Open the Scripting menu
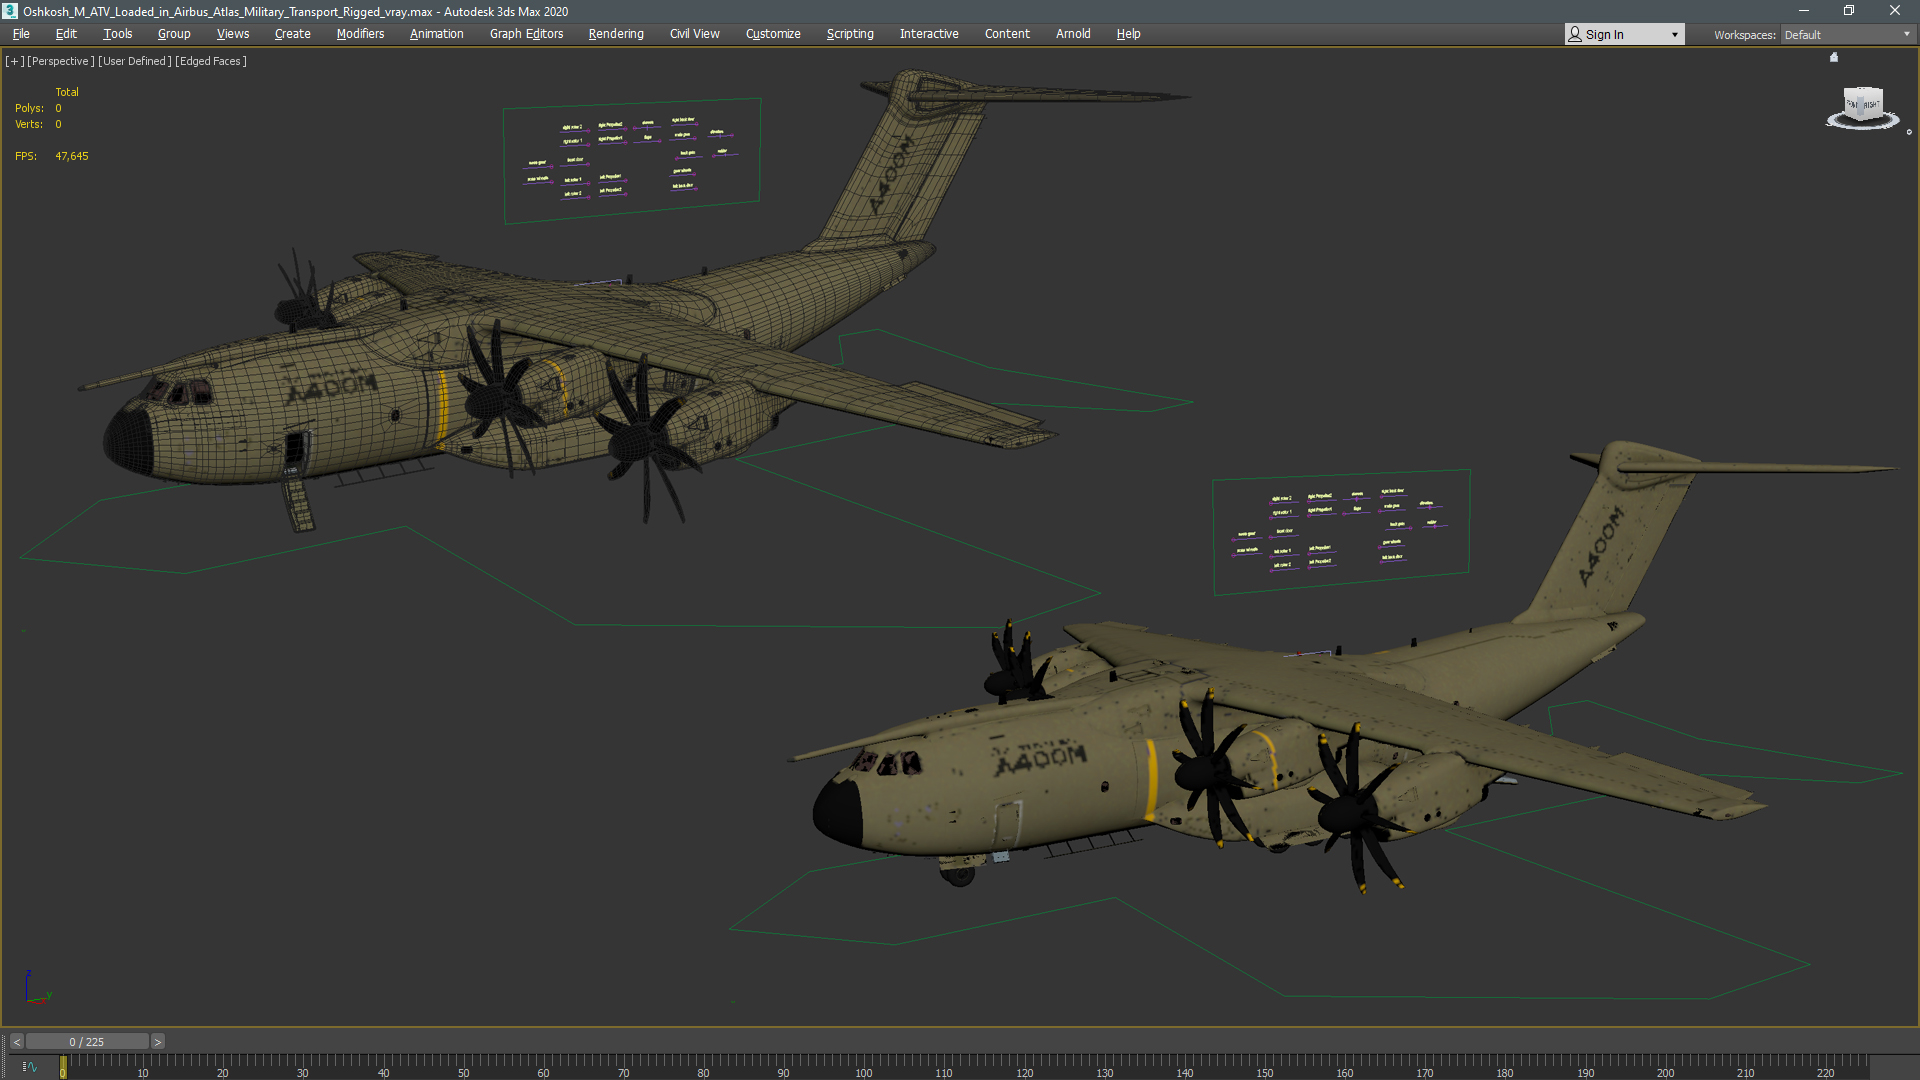The width and height of the screenshot is (1920, 1080). (850, 34)
